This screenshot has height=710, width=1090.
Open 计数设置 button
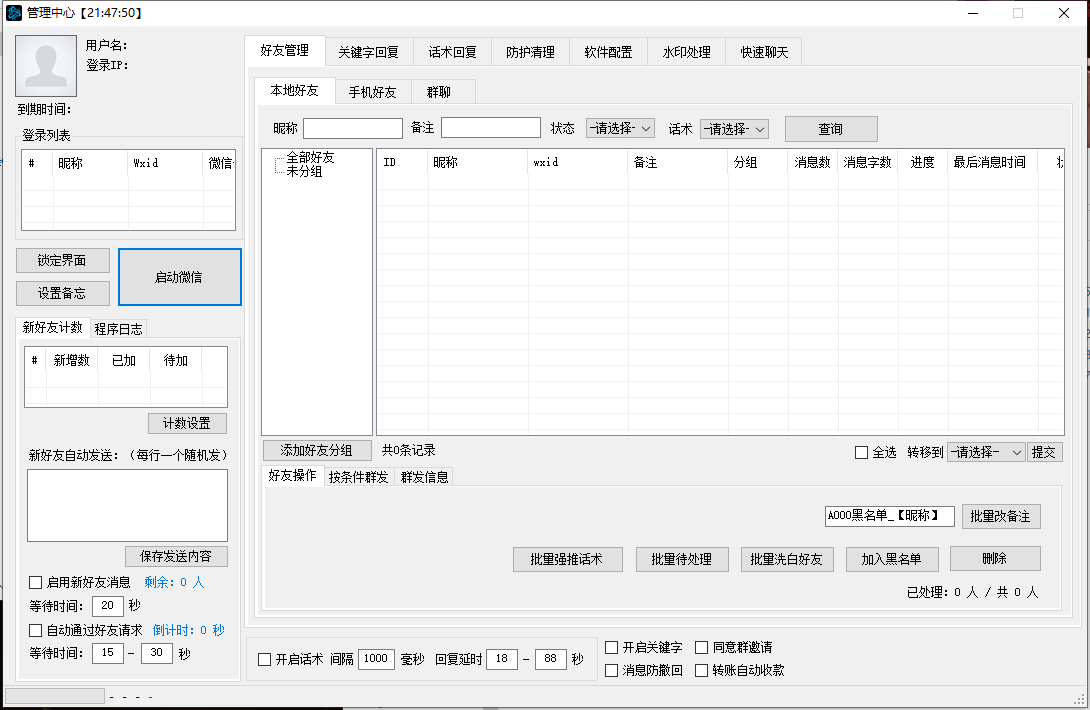187,423
